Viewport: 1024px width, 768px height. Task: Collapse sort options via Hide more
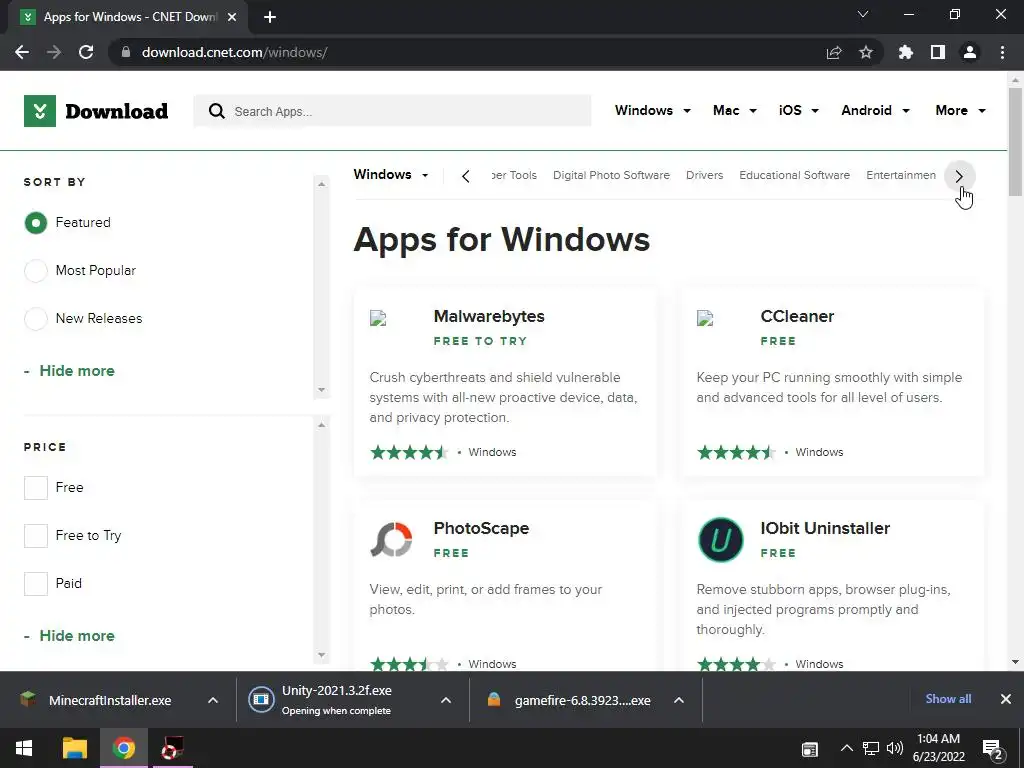tap(77, 371)
